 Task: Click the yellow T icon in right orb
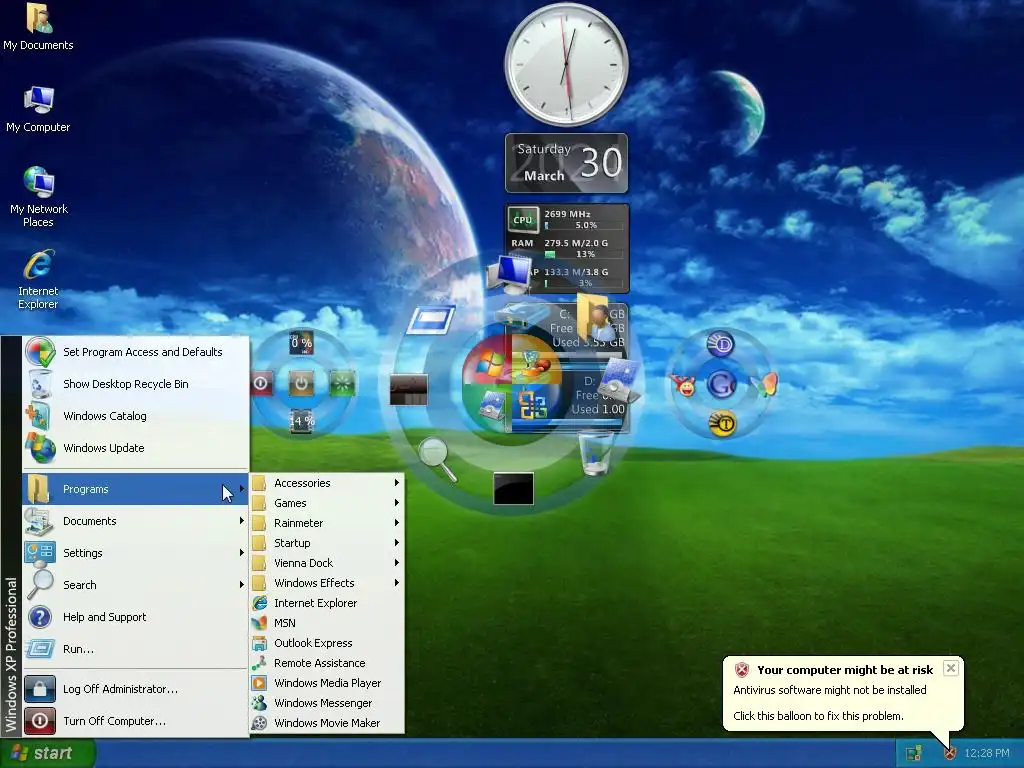[x=722, y=424]
